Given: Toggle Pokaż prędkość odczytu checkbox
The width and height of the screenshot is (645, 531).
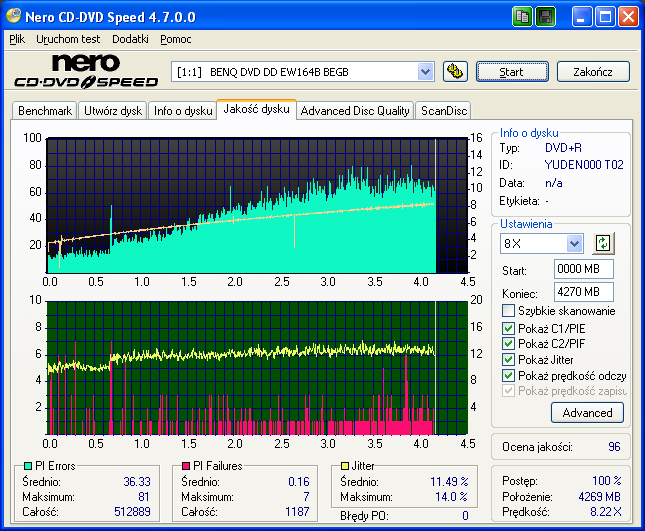Looking at the screenshot, I should point(508,376).
